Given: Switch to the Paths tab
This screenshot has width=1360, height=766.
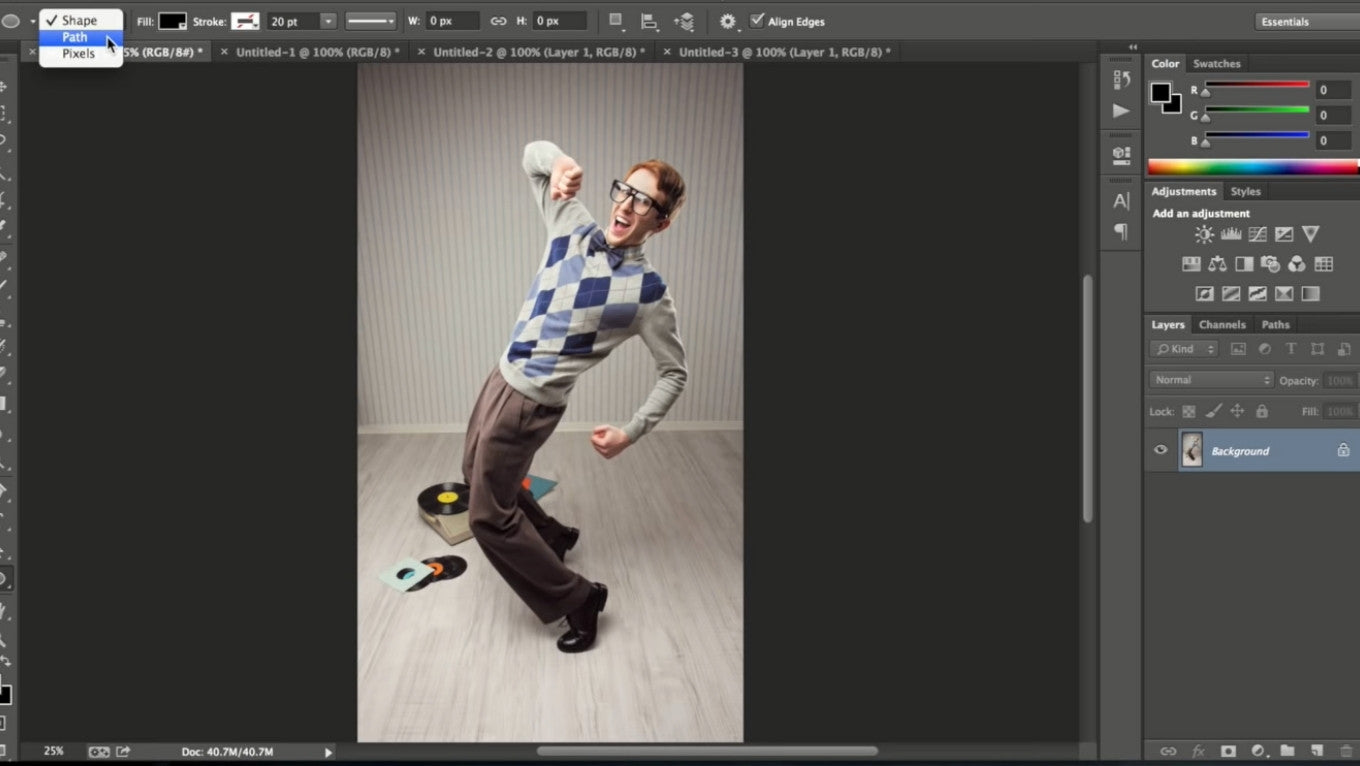Looking at the screenshot, I should (1275, 325).
